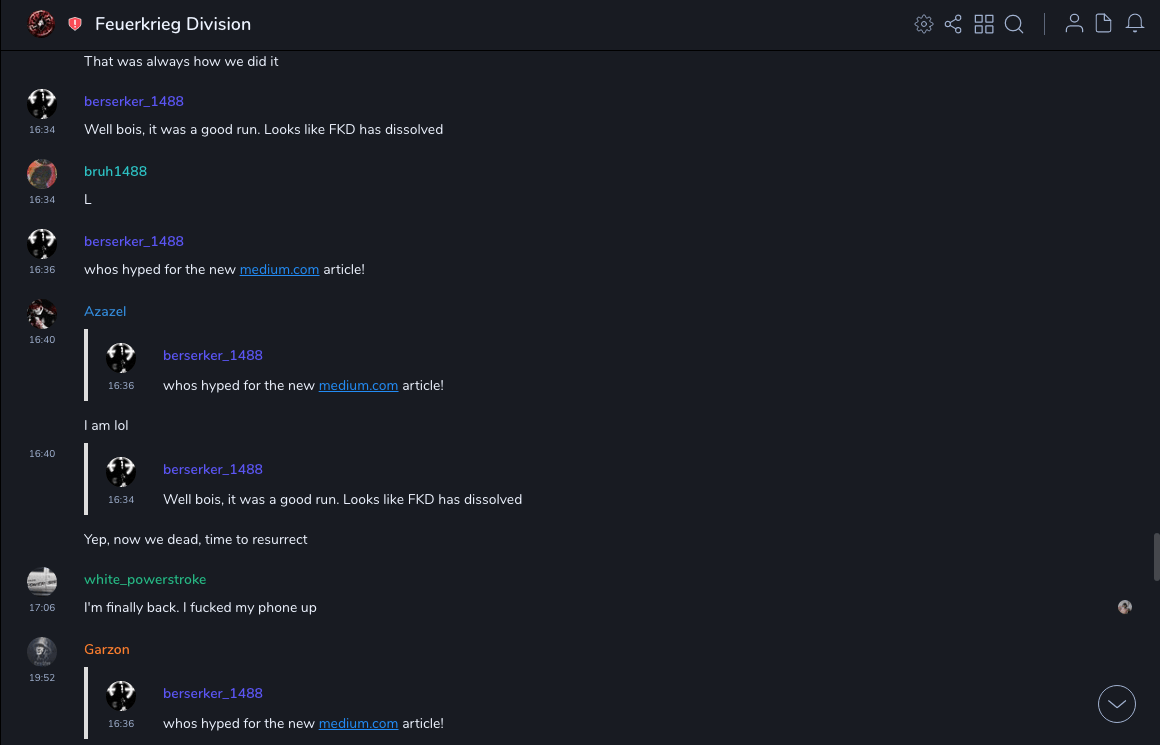Click the channel avatar in the header
Screen dimensions: 1160x745
(41, 23)
